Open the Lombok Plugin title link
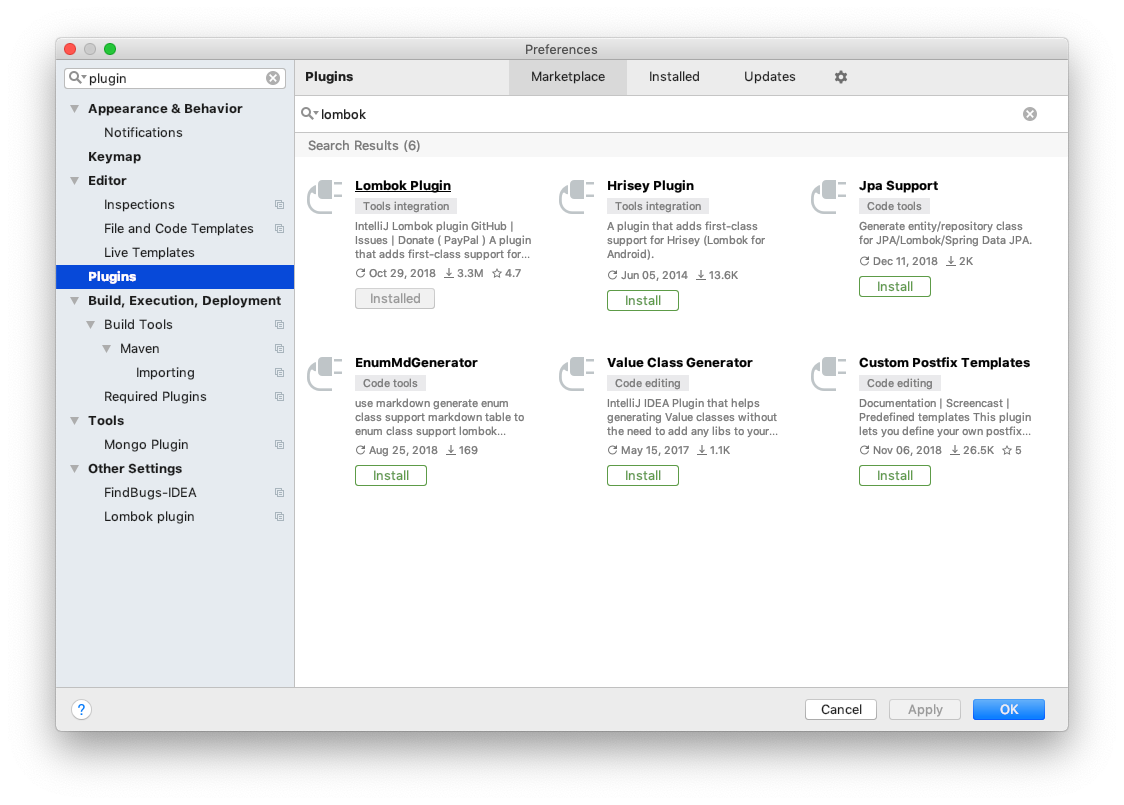1124x805 pixels. tap(403, 186)
